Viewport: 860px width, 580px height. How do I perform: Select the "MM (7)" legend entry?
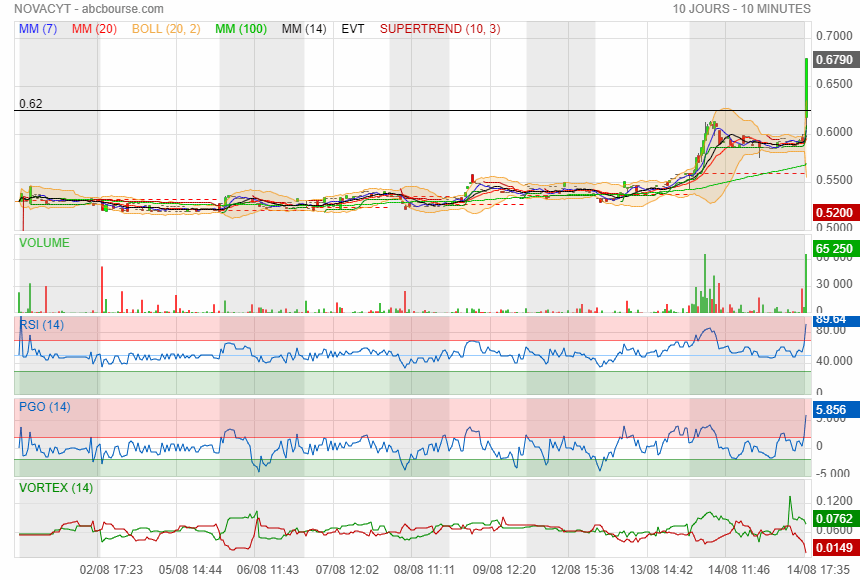(x=38, y=29)
